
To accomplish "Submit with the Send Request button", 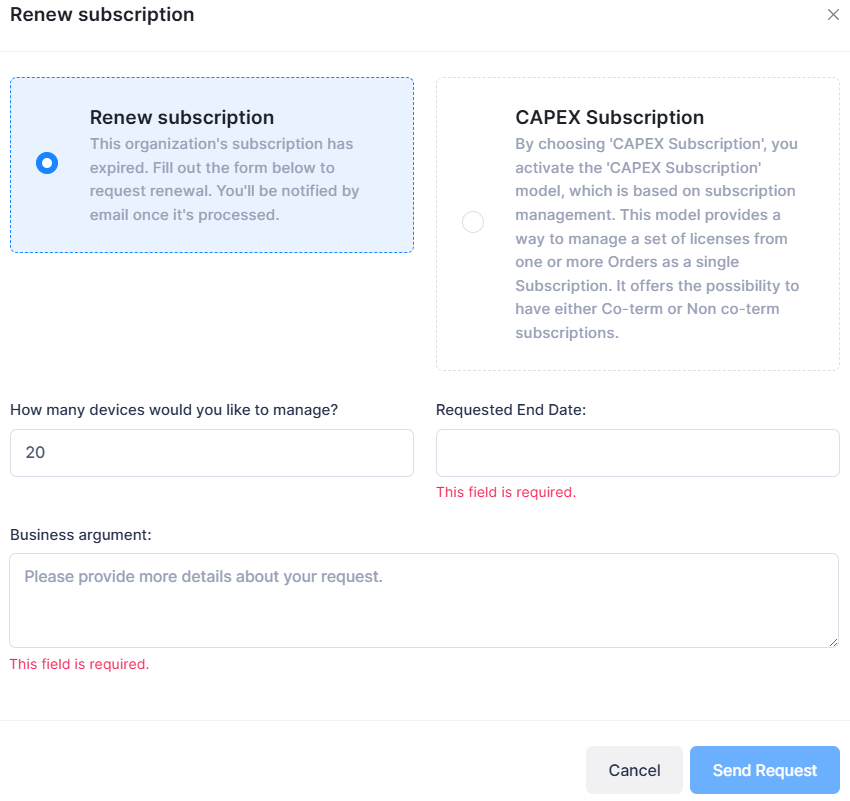I will pos(764,770).
